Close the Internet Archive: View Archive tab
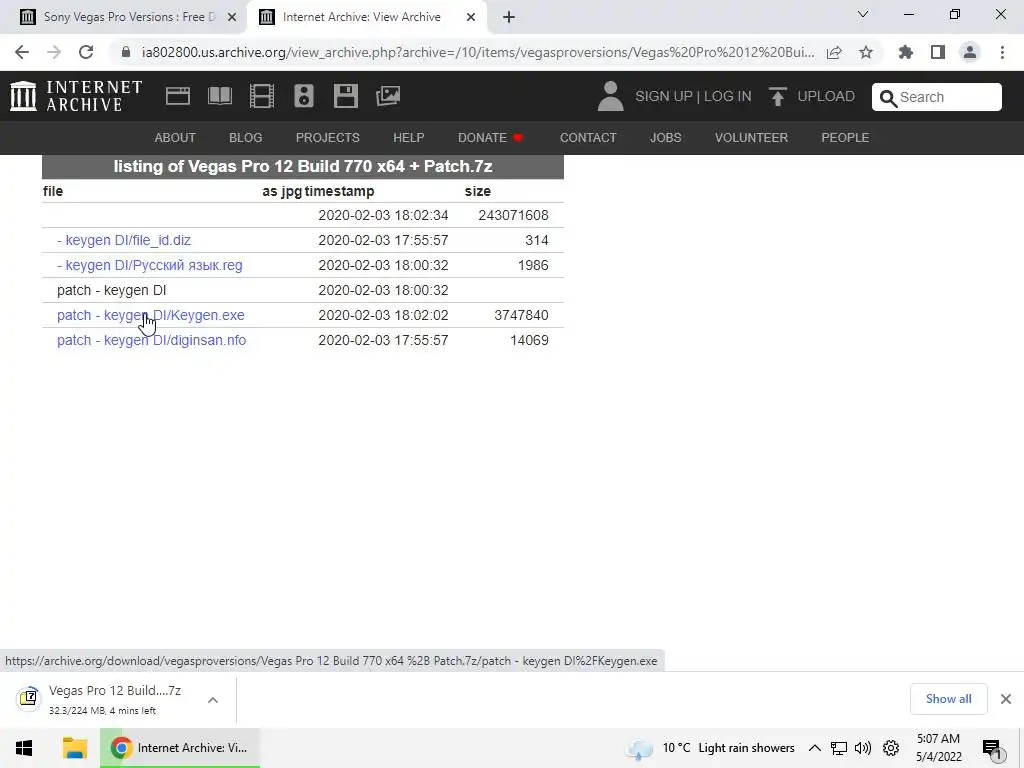1024x768 pixels. (x=471, y=17)
